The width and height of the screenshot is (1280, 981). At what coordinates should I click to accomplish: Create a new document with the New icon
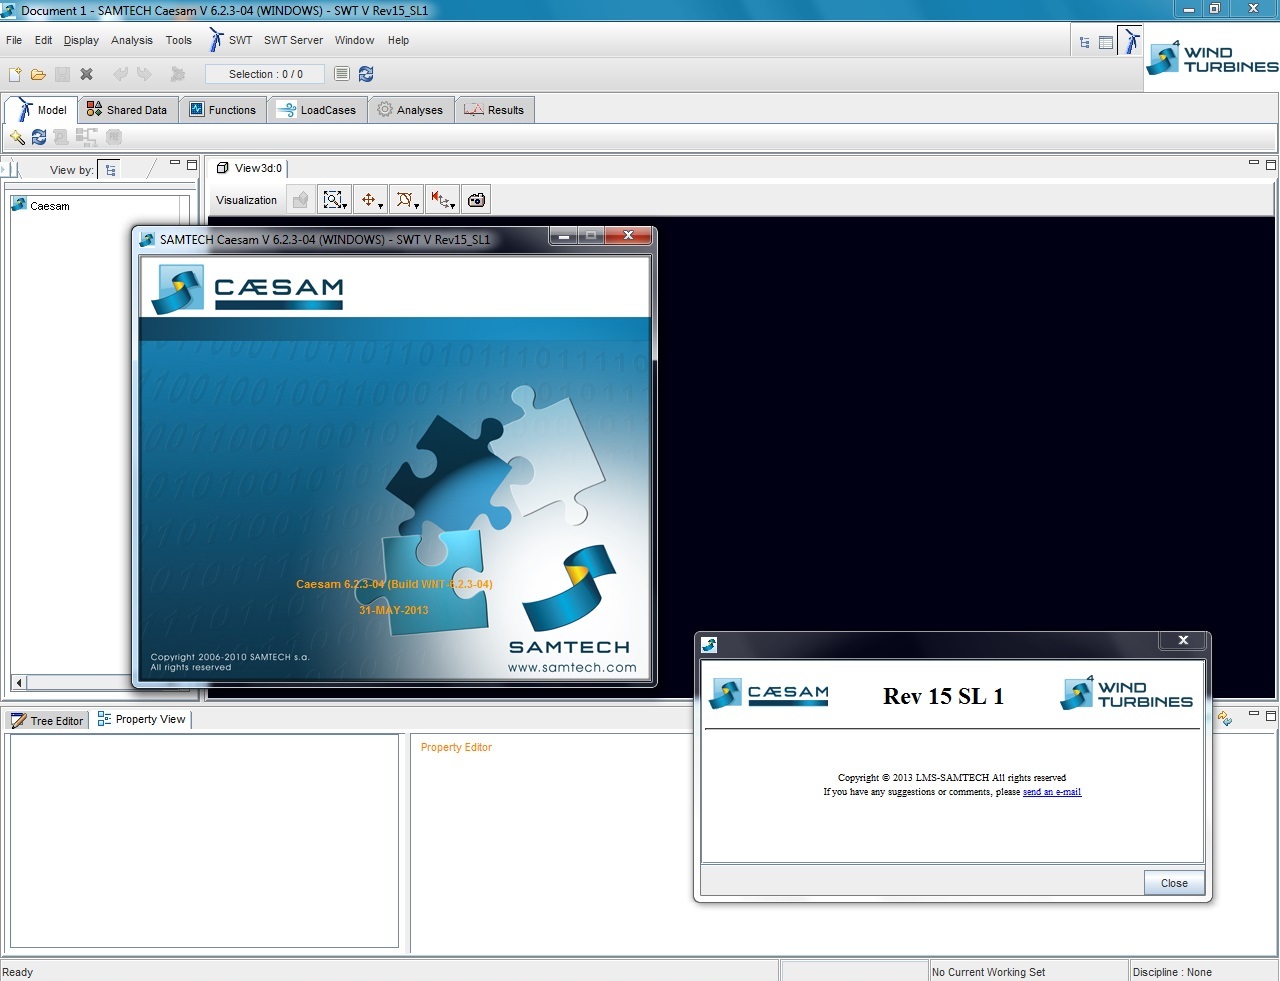(x=15, y=74)
